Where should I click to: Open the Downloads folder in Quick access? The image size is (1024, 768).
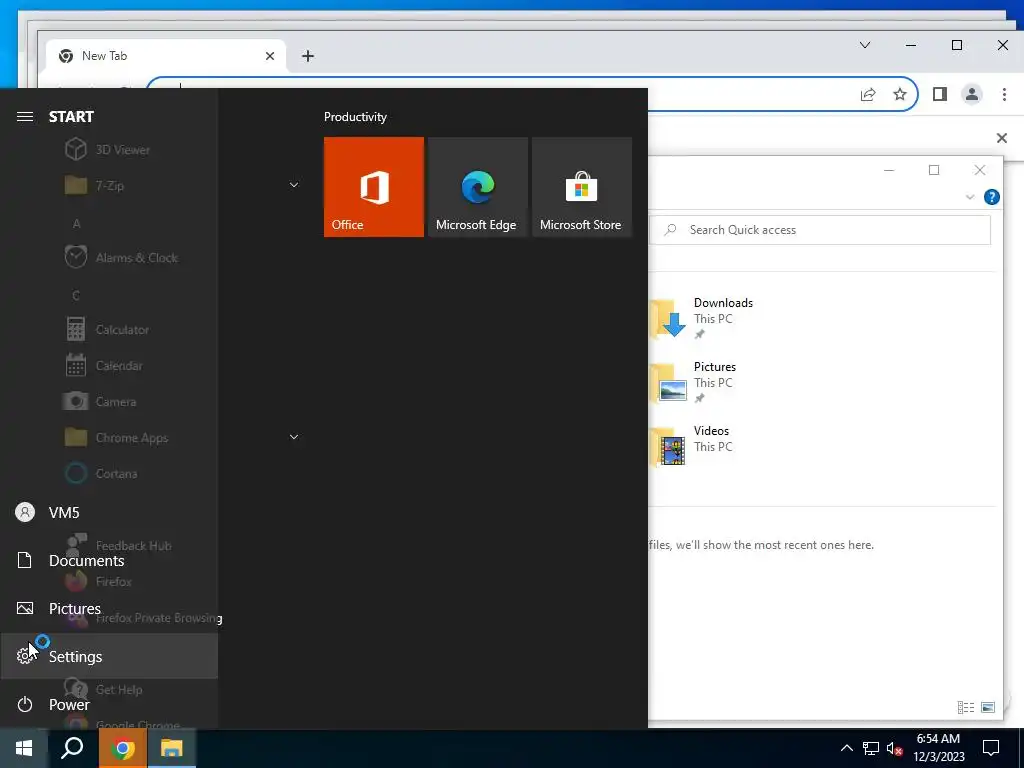click(702, 318)
